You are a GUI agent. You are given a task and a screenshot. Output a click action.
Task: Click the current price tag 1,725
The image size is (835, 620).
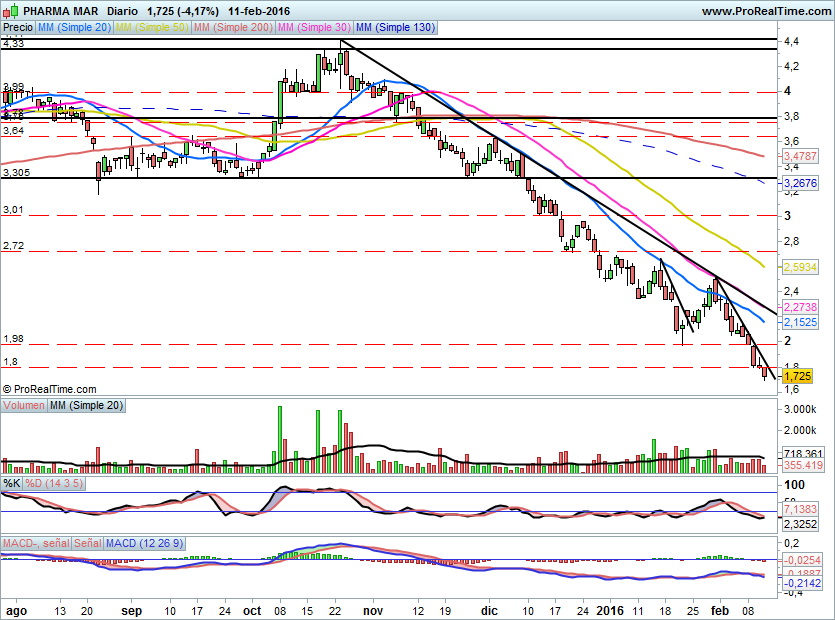tap(796, 377)
